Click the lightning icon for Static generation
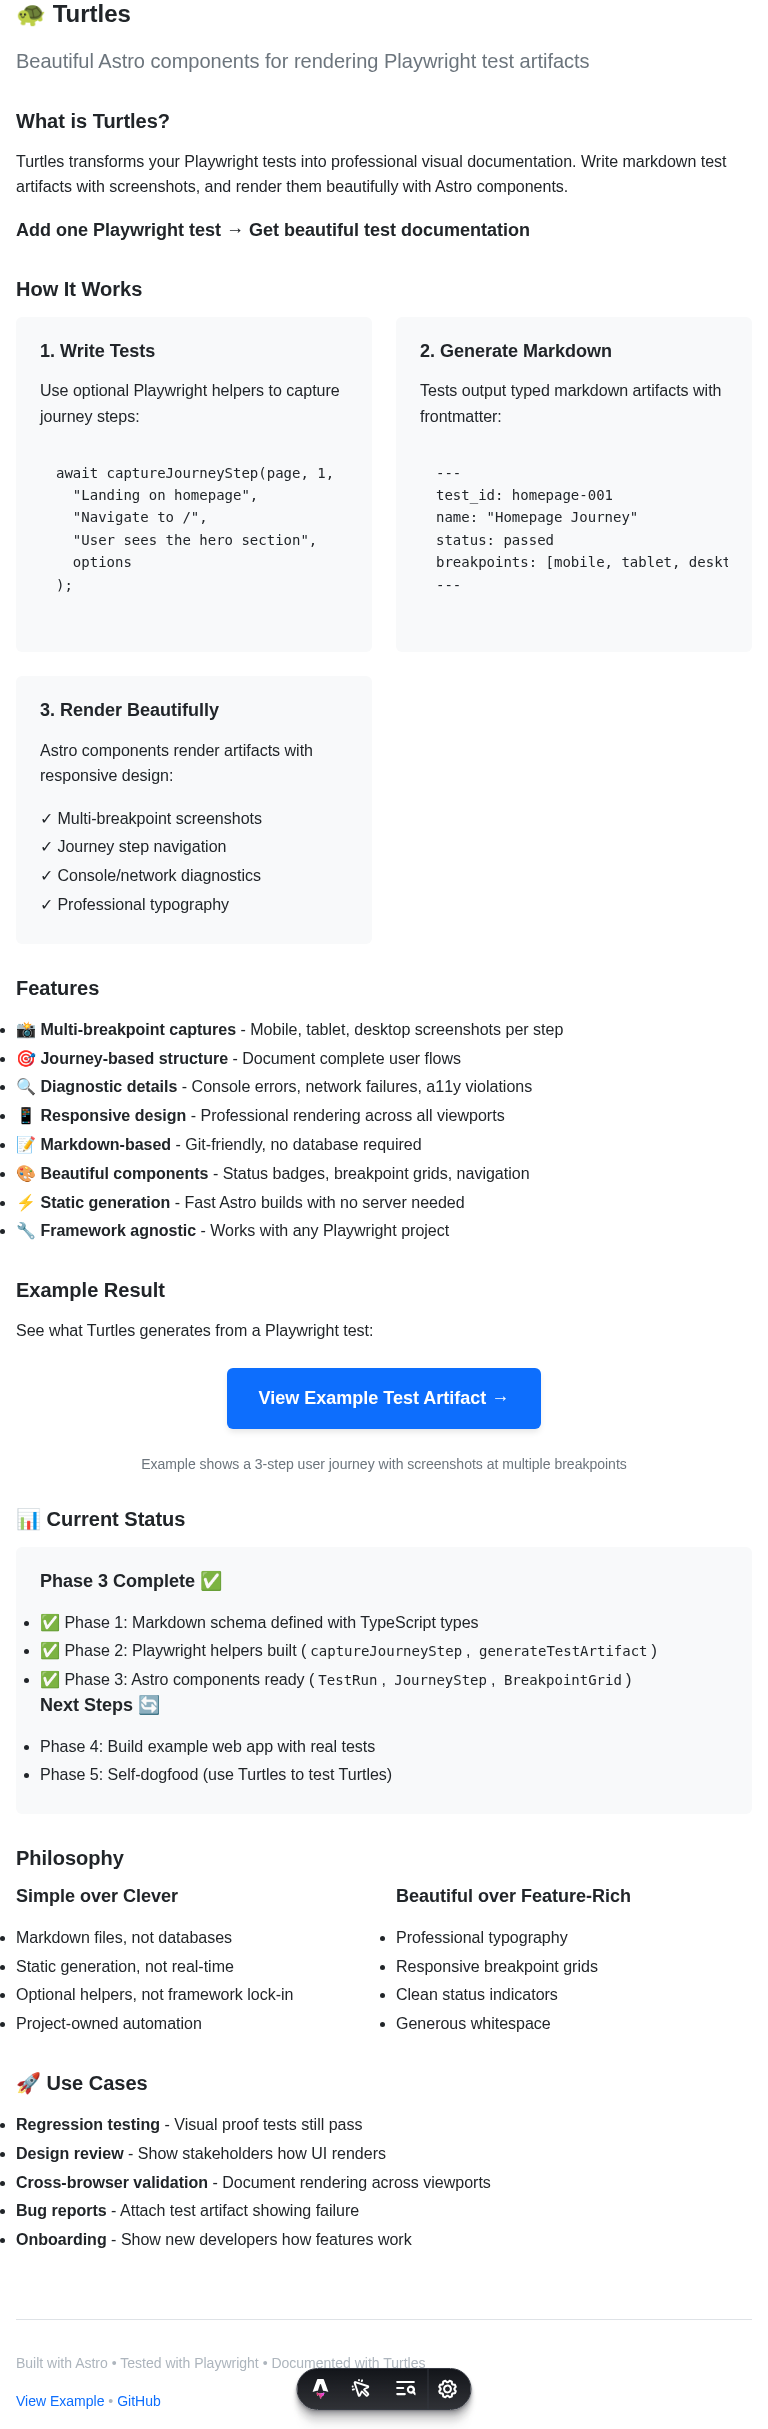This screenshot has width=768, height=2429. (26, 1202)
